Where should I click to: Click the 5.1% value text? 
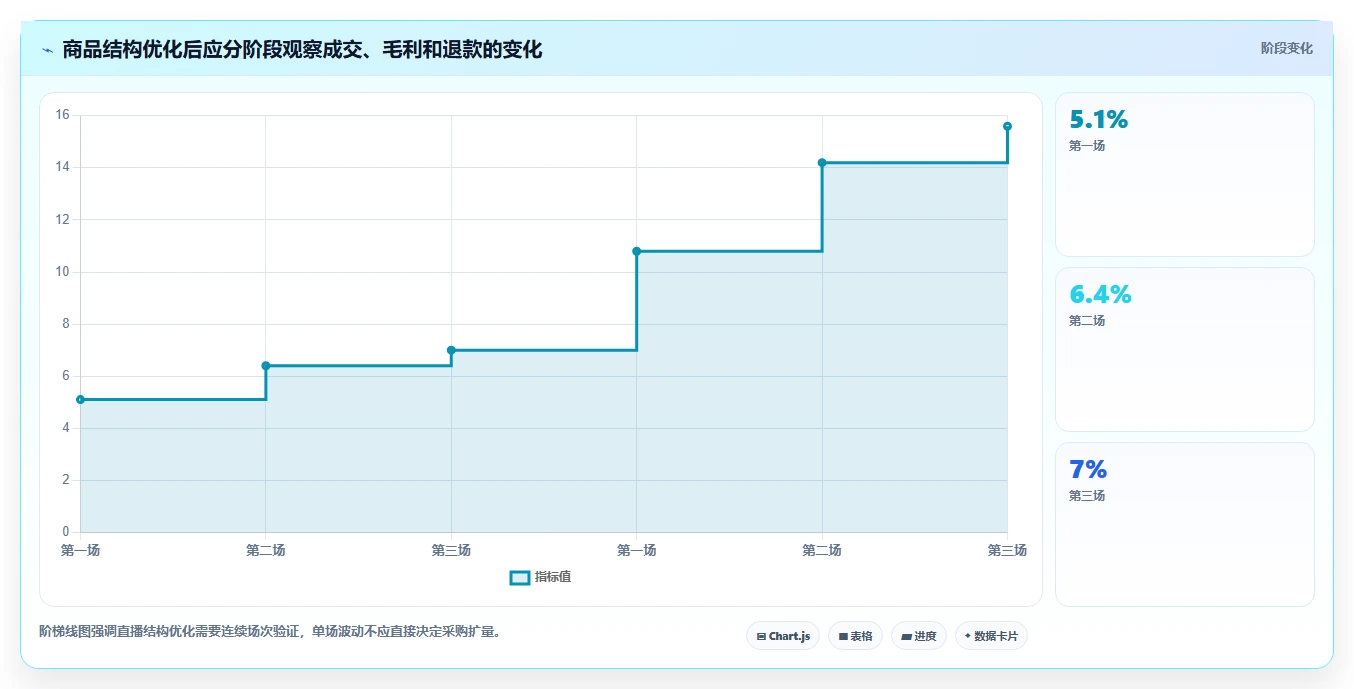[x=1098, y=120]
